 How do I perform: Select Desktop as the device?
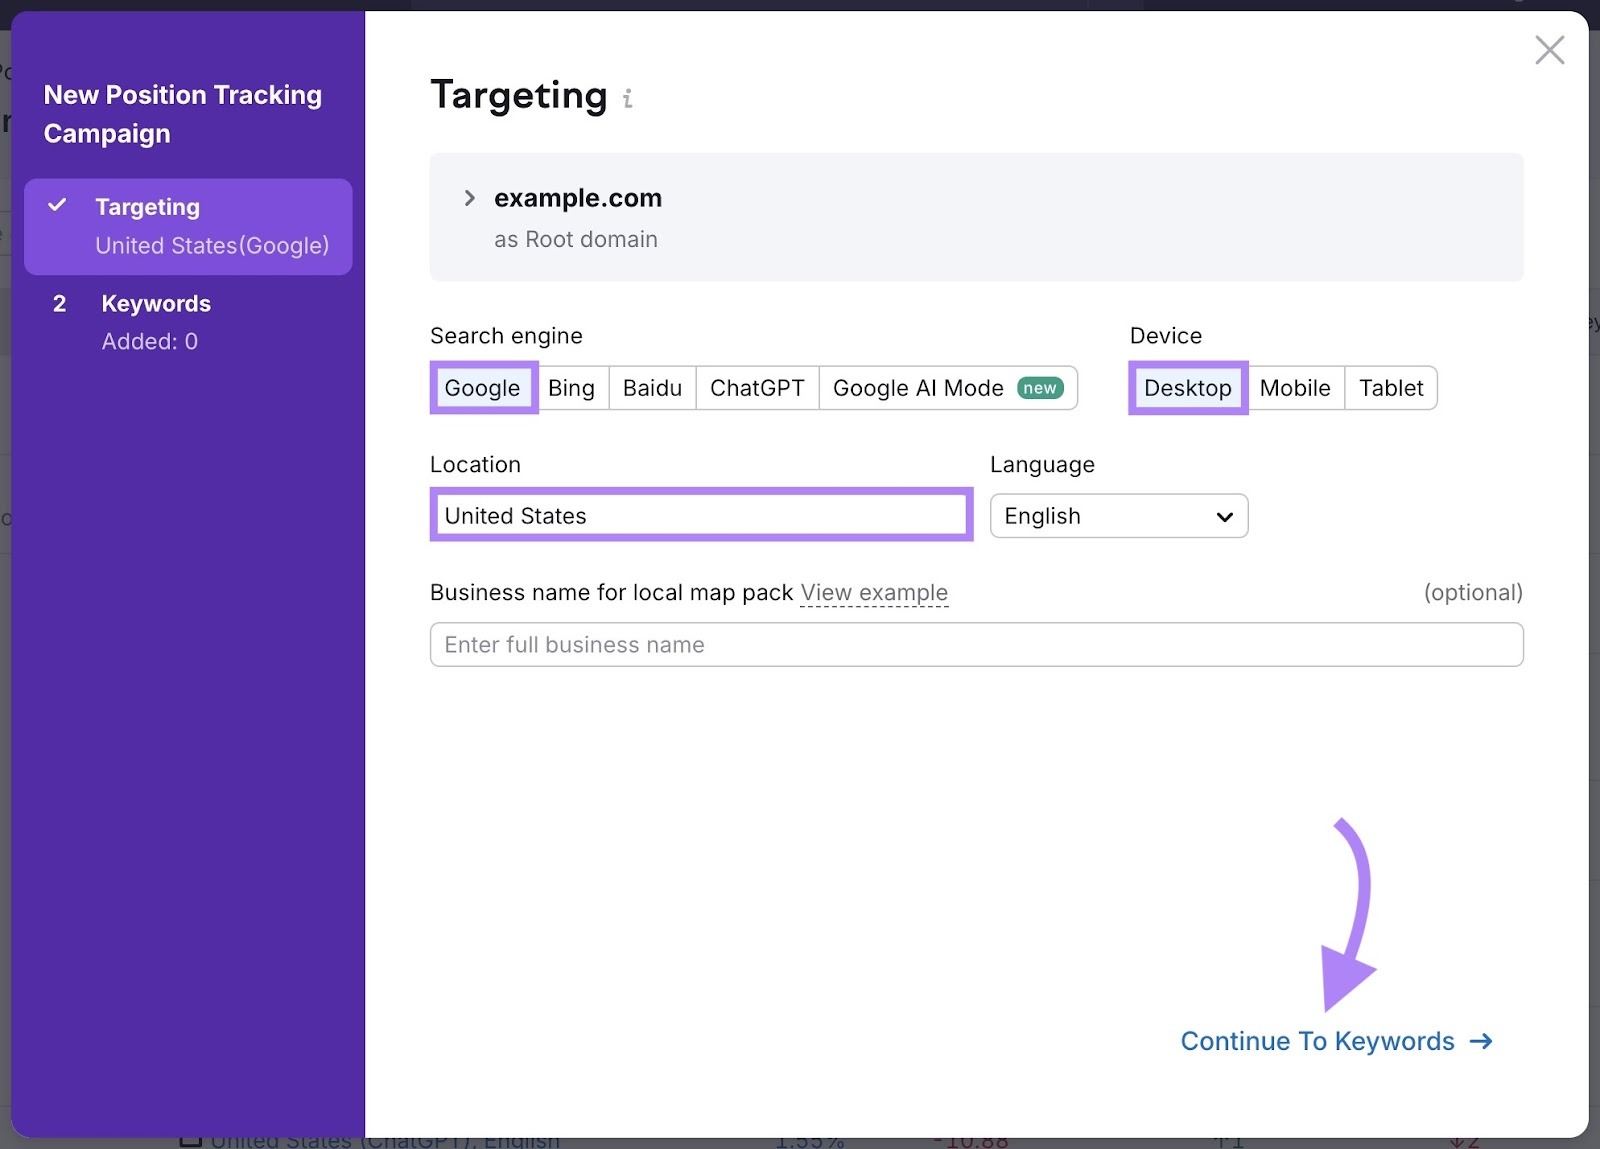[x=1187, y=388]
